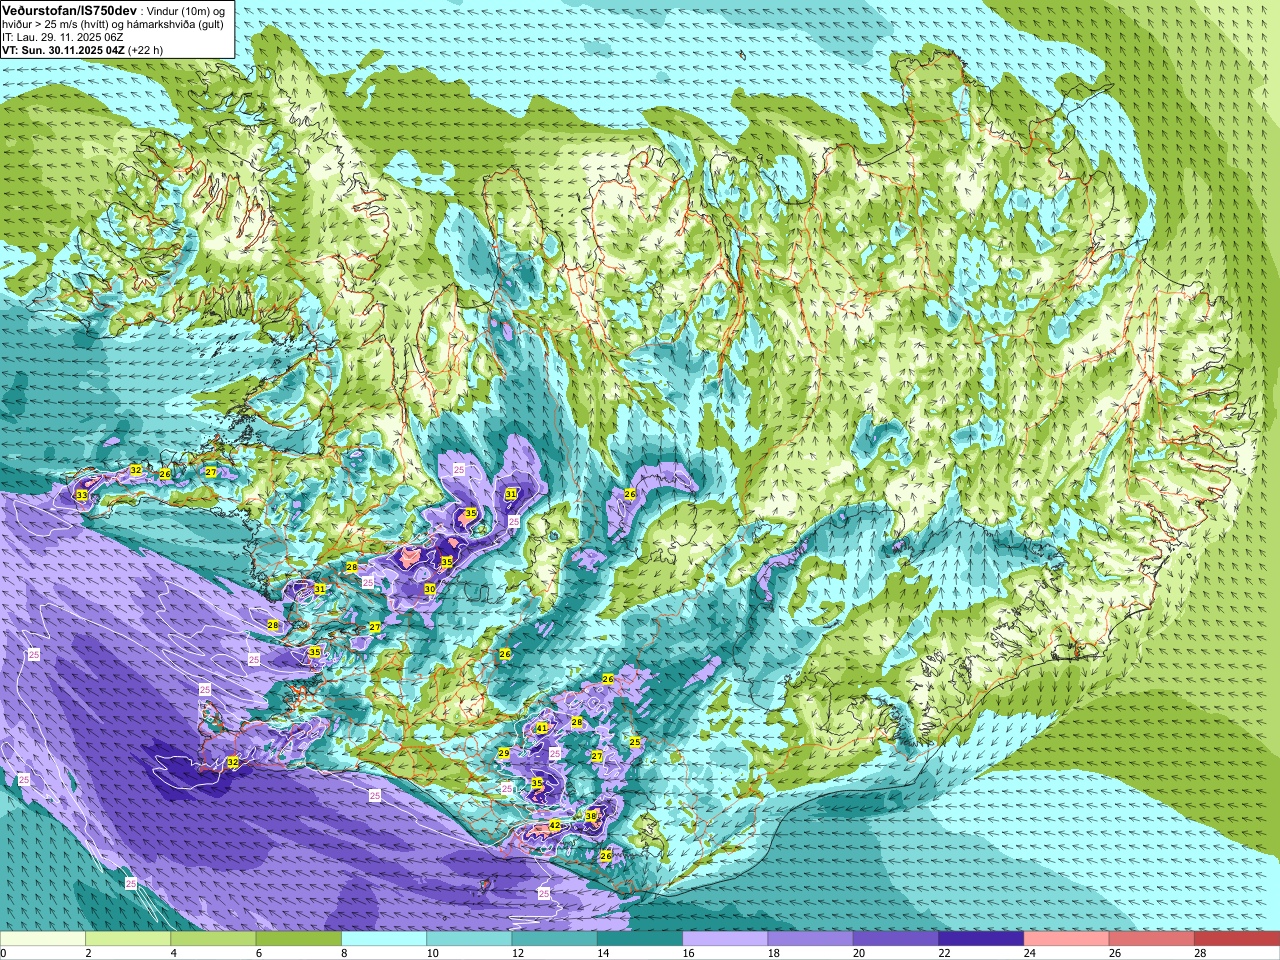Viewport: 1280px width, 960px height.
Task: Click the yellow gust marker labeled 38
Action: (591, 816)
